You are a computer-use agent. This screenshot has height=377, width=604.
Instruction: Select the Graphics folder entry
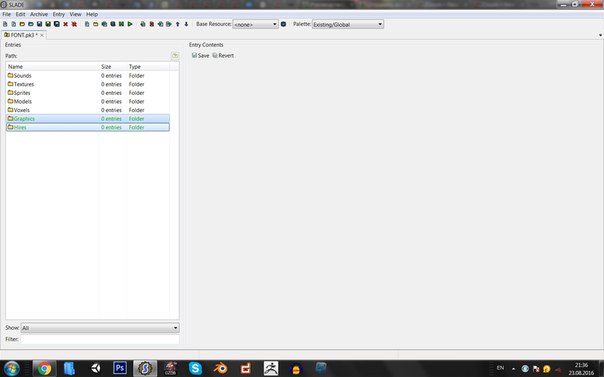pyautogui.click(x=88, y=119)
